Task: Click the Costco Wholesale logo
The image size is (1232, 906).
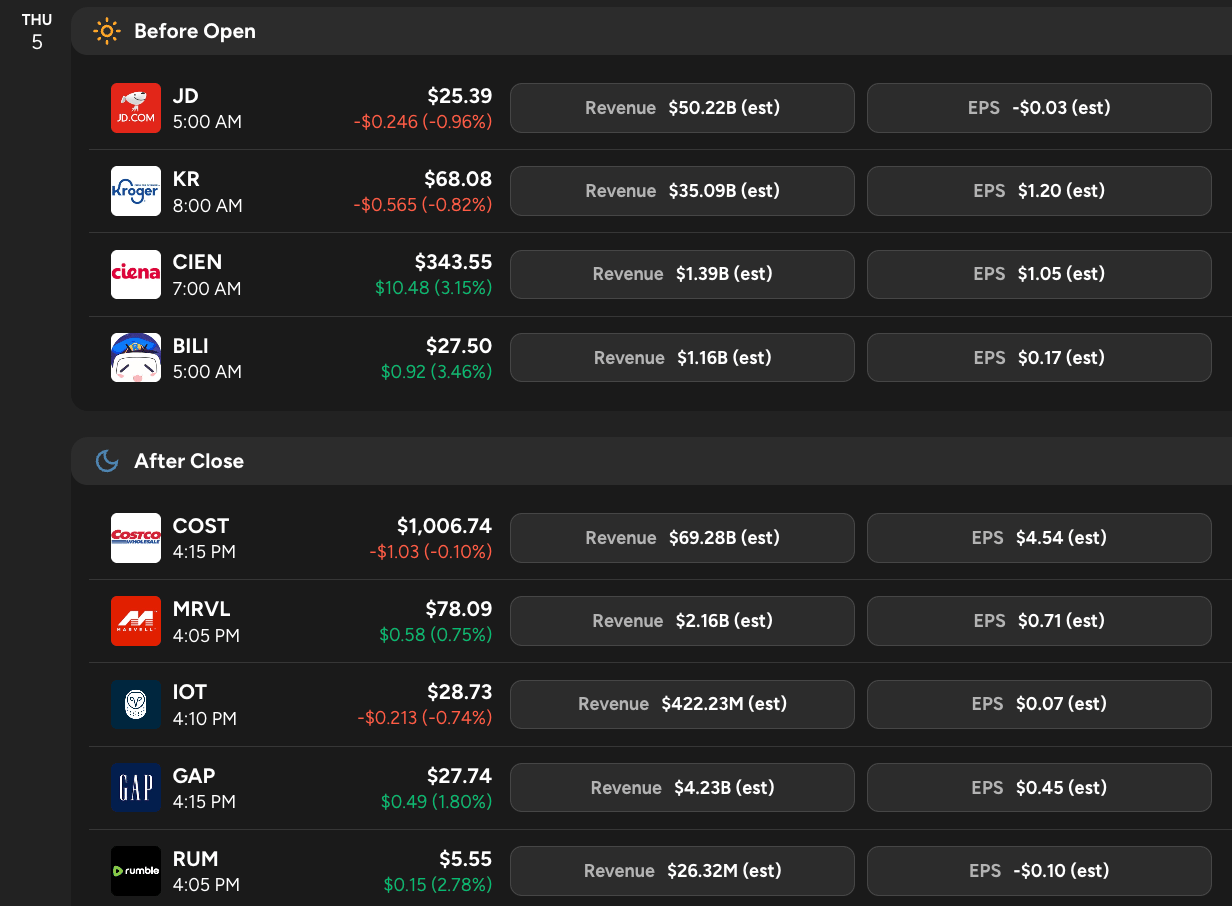Action: [136, 538]
